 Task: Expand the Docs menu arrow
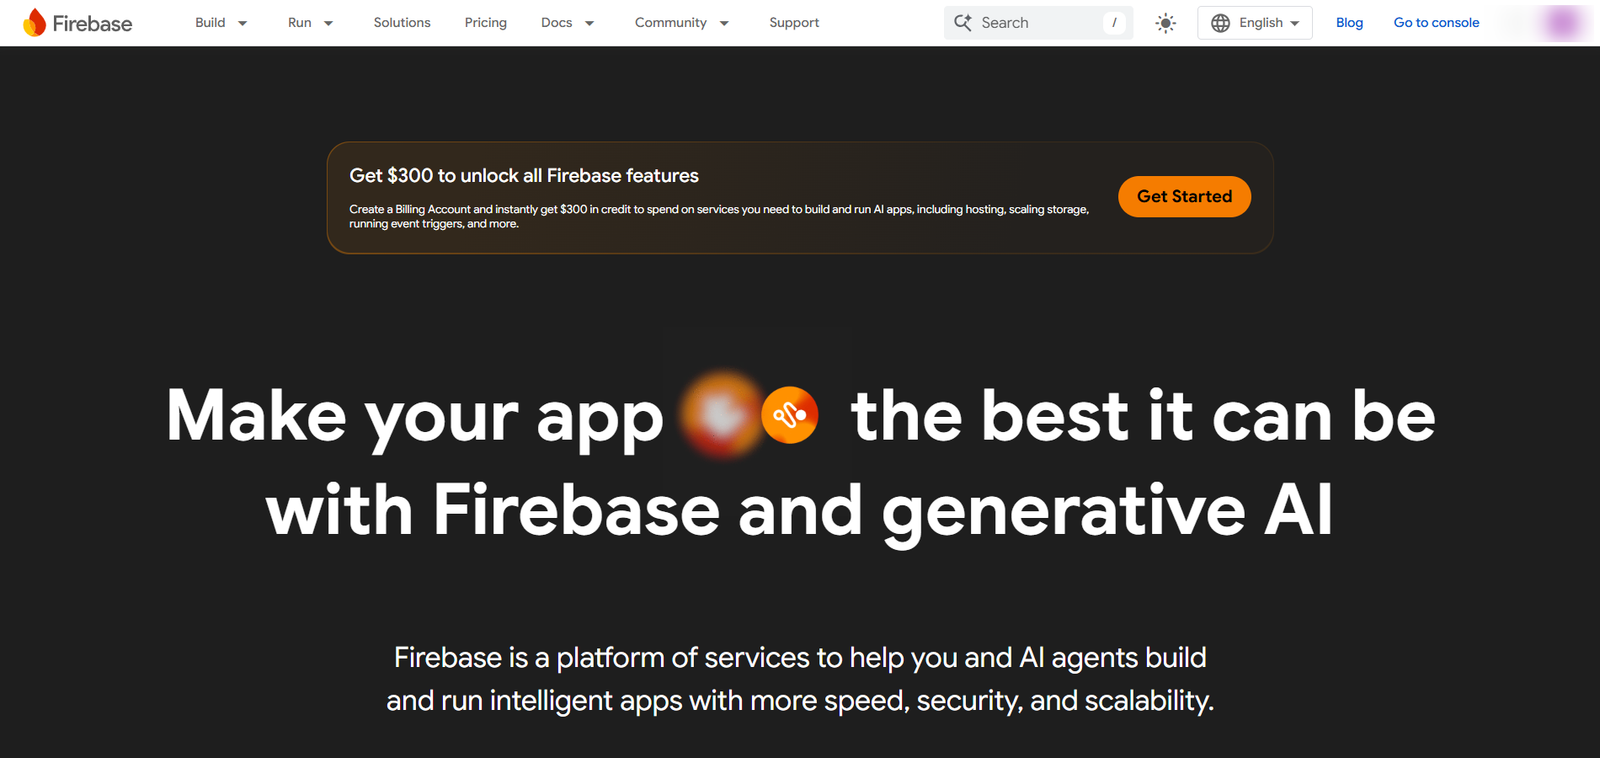click(589, 23)
